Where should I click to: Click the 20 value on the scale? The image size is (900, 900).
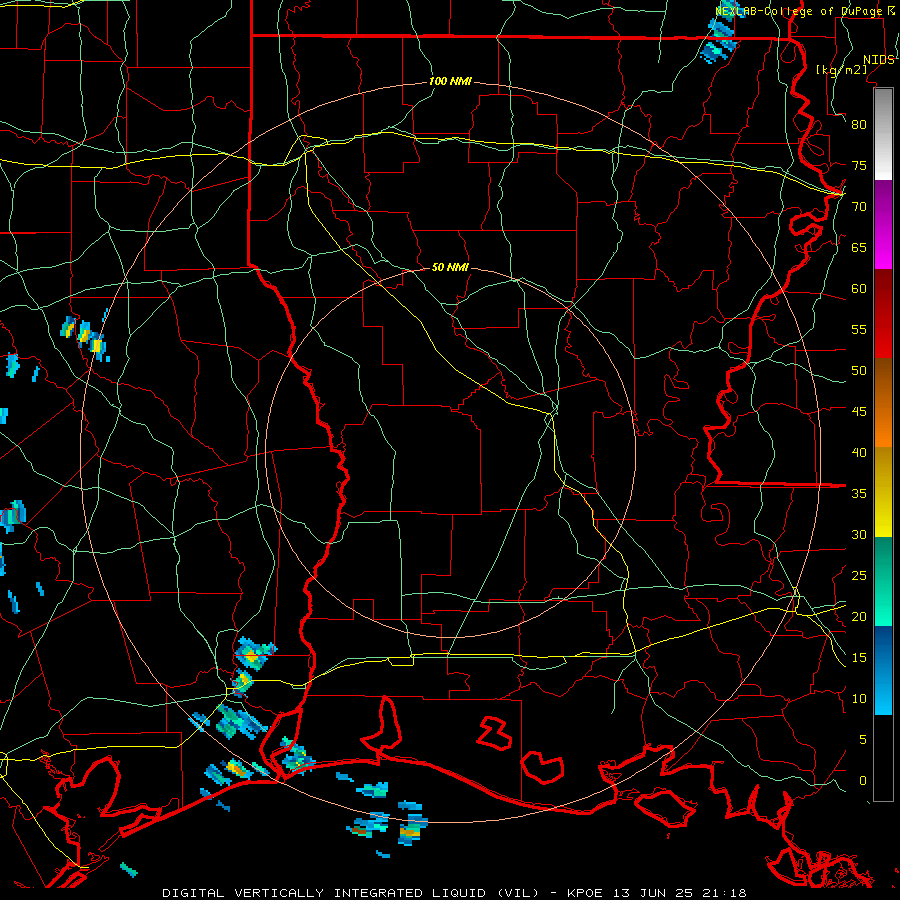(x=859, y=617)
